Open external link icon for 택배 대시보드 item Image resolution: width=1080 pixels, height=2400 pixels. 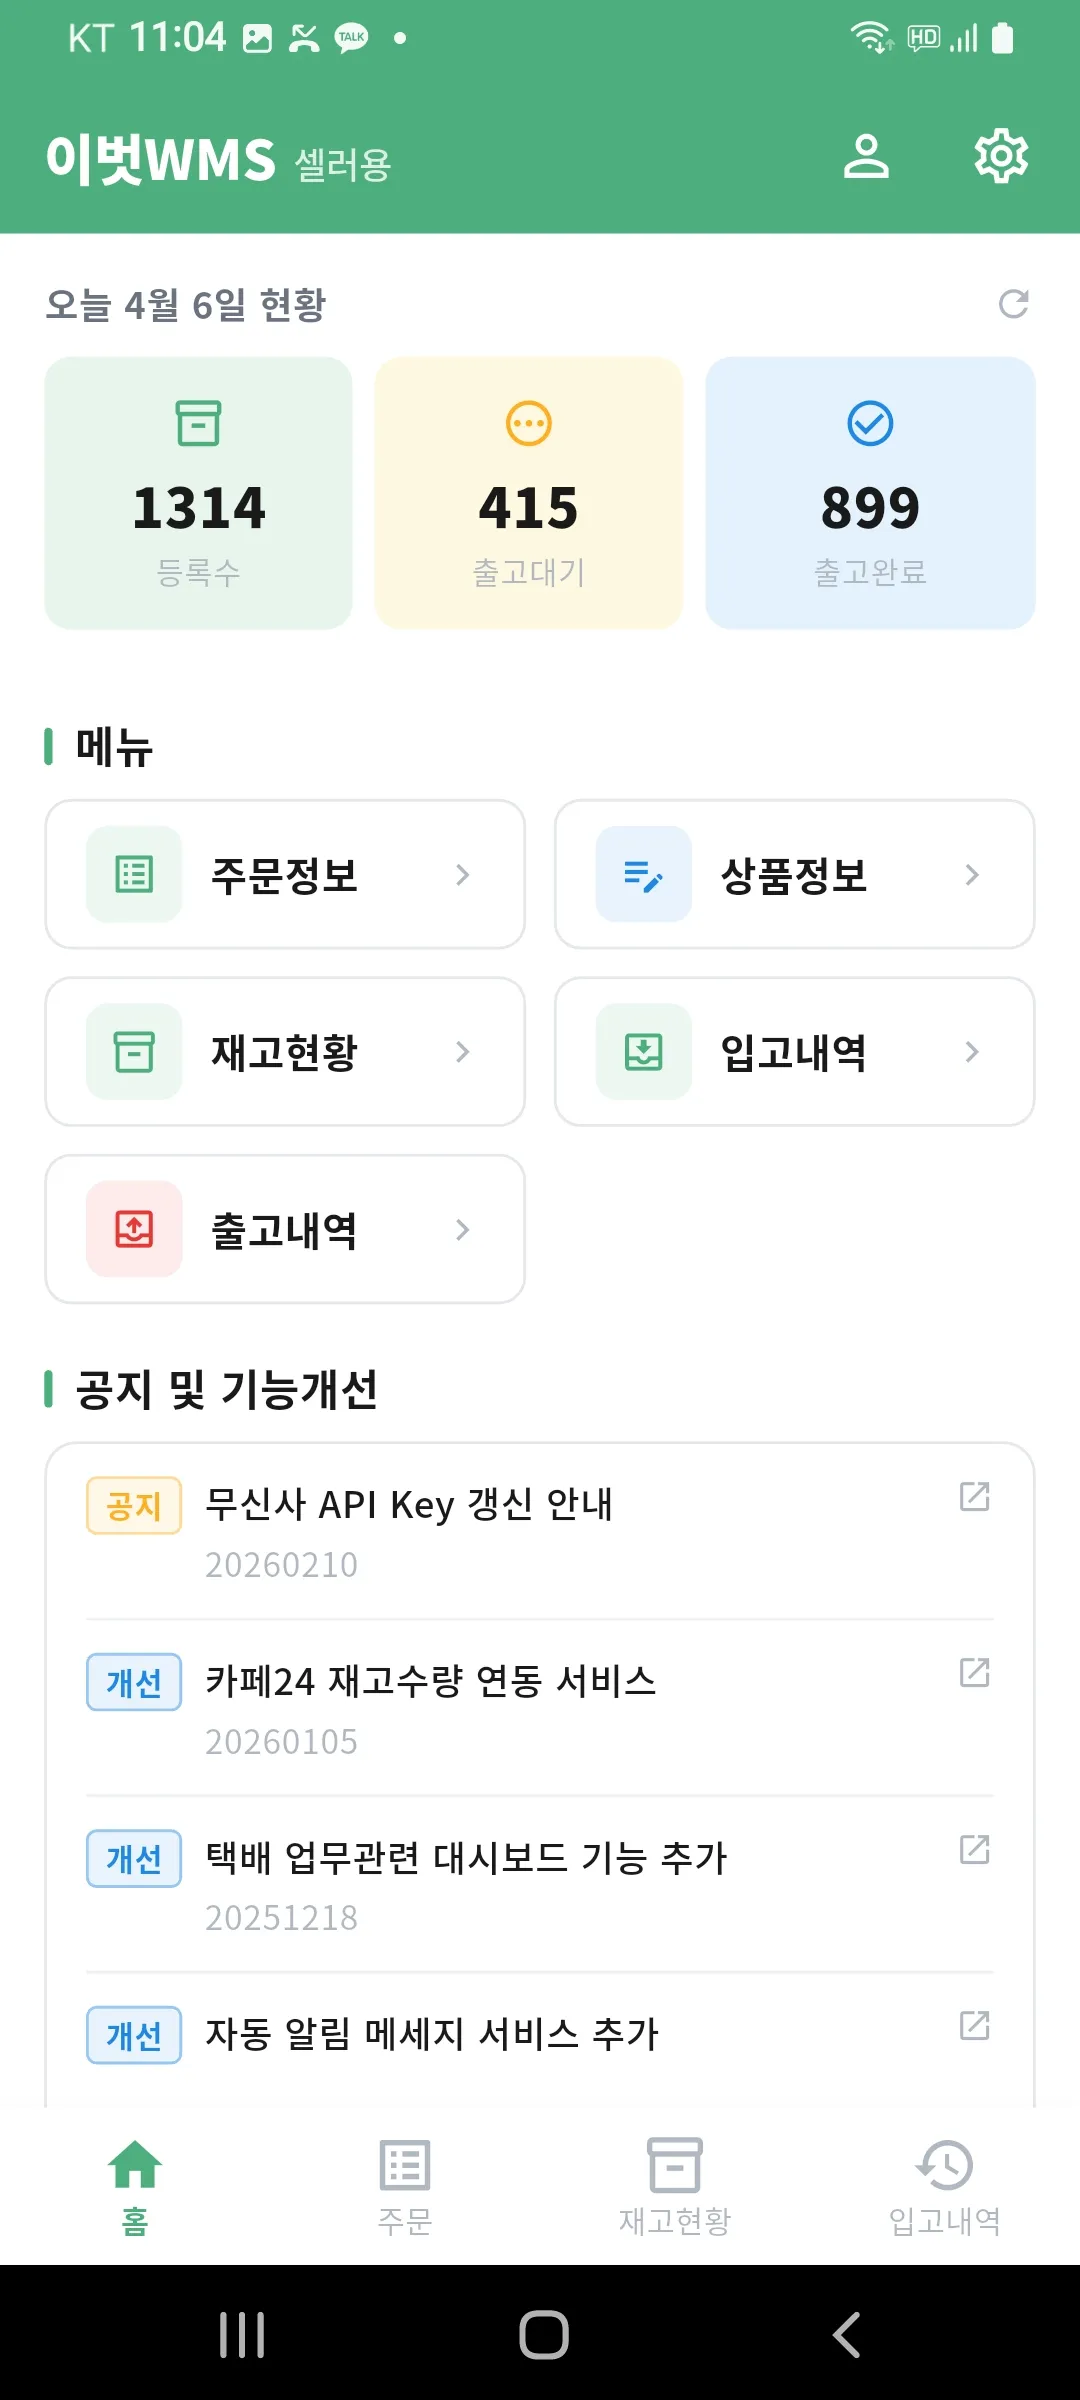974,1850
